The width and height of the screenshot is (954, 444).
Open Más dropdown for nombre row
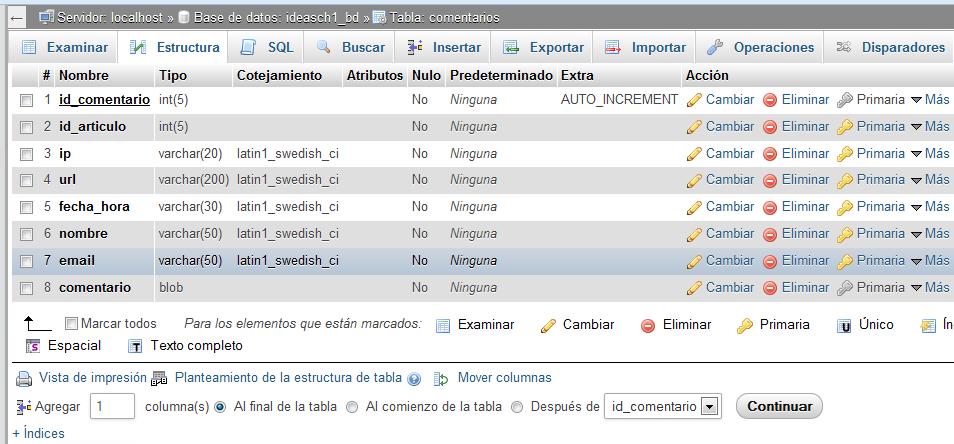930,233
